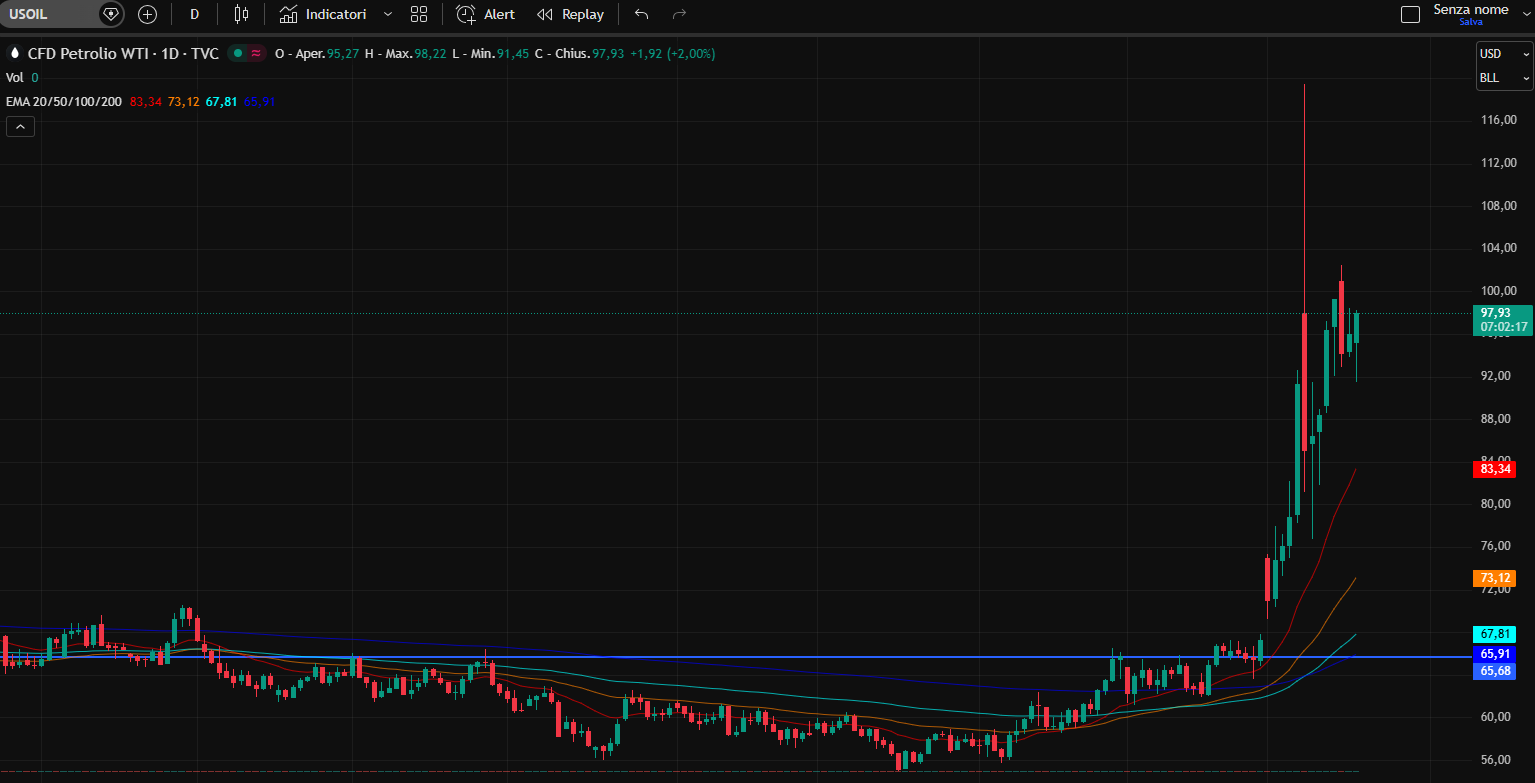Open the Indicatori panel
The height and width of the screenshot is (783, 1535).
coord(323,14)
